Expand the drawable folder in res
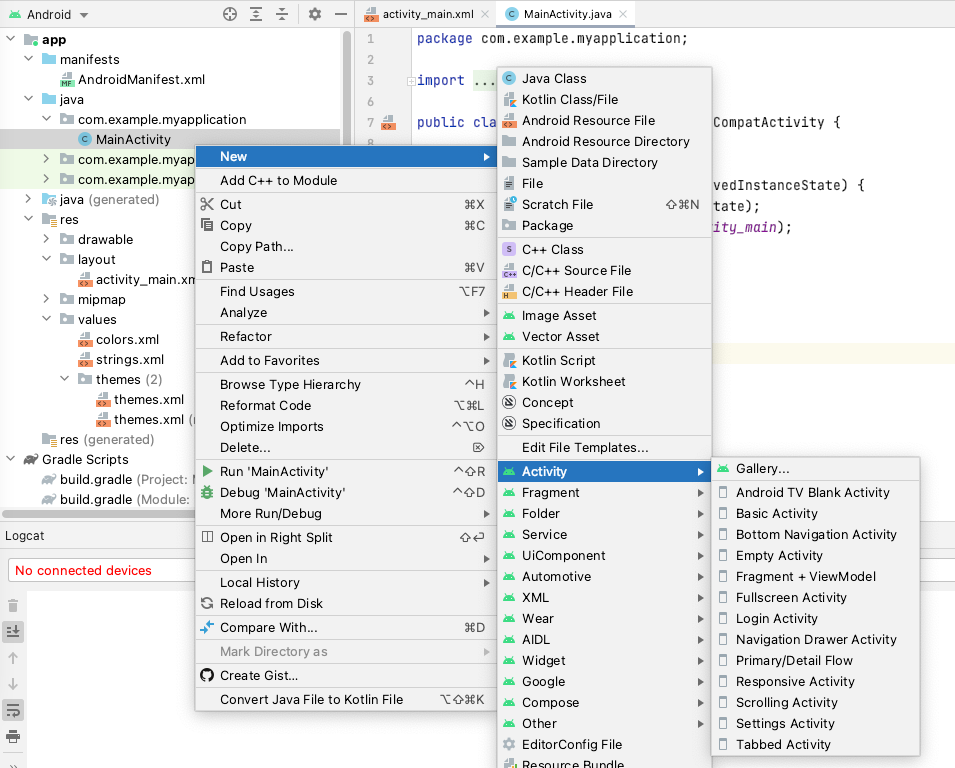The width and height of the screenshot is (955, 768). (46, 240)
